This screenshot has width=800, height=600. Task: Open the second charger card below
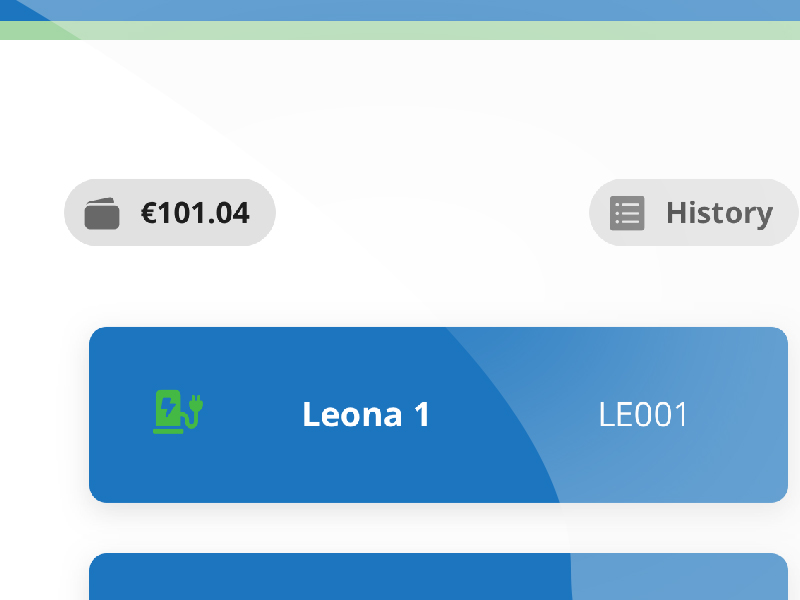coord(438,577)
